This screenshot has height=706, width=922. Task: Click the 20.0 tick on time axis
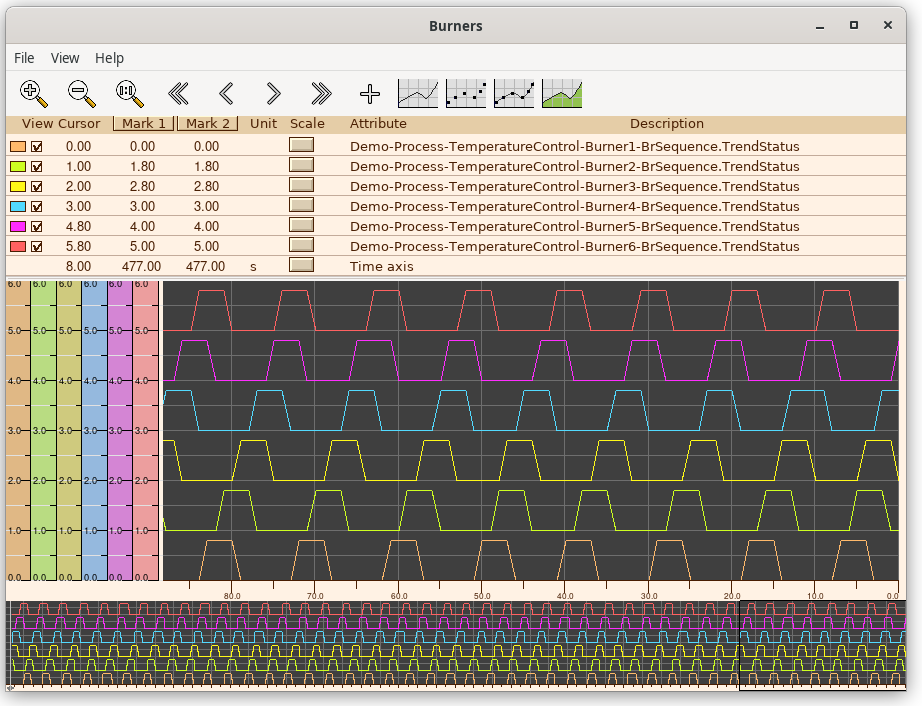tap(731, 595)
